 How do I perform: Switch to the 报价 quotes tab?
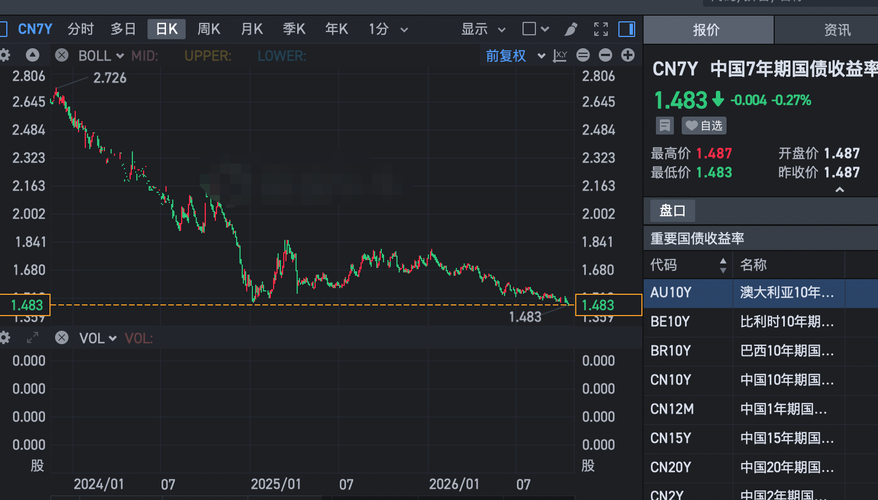point(708,30)
